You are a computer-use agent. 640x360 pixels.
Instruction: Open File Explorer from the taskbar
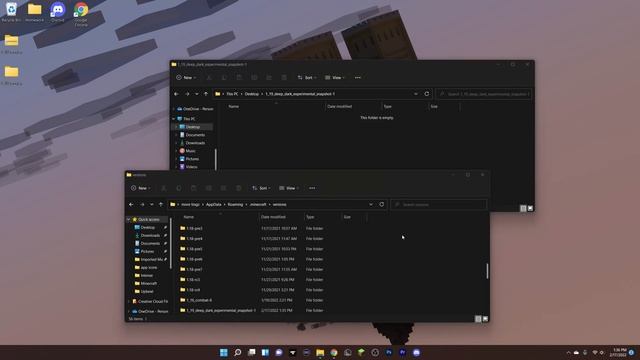pos(320,353)
